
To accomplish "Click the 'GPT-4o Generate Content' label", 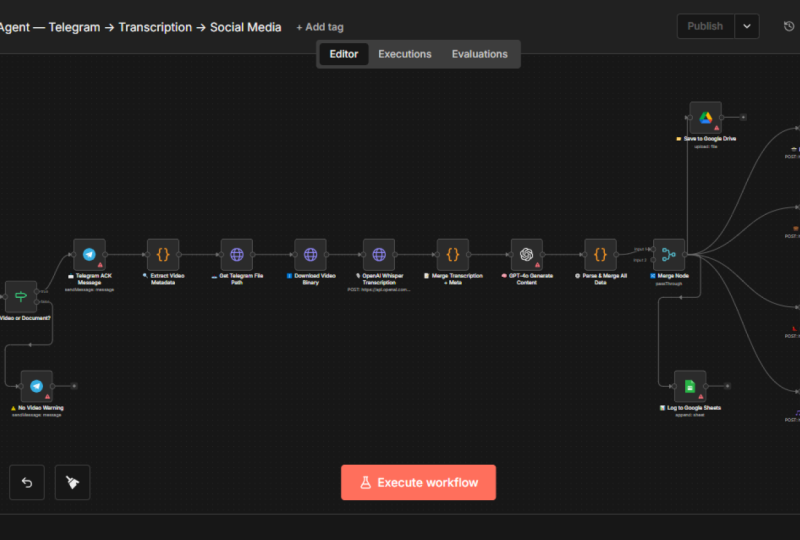I will point(527,279).
